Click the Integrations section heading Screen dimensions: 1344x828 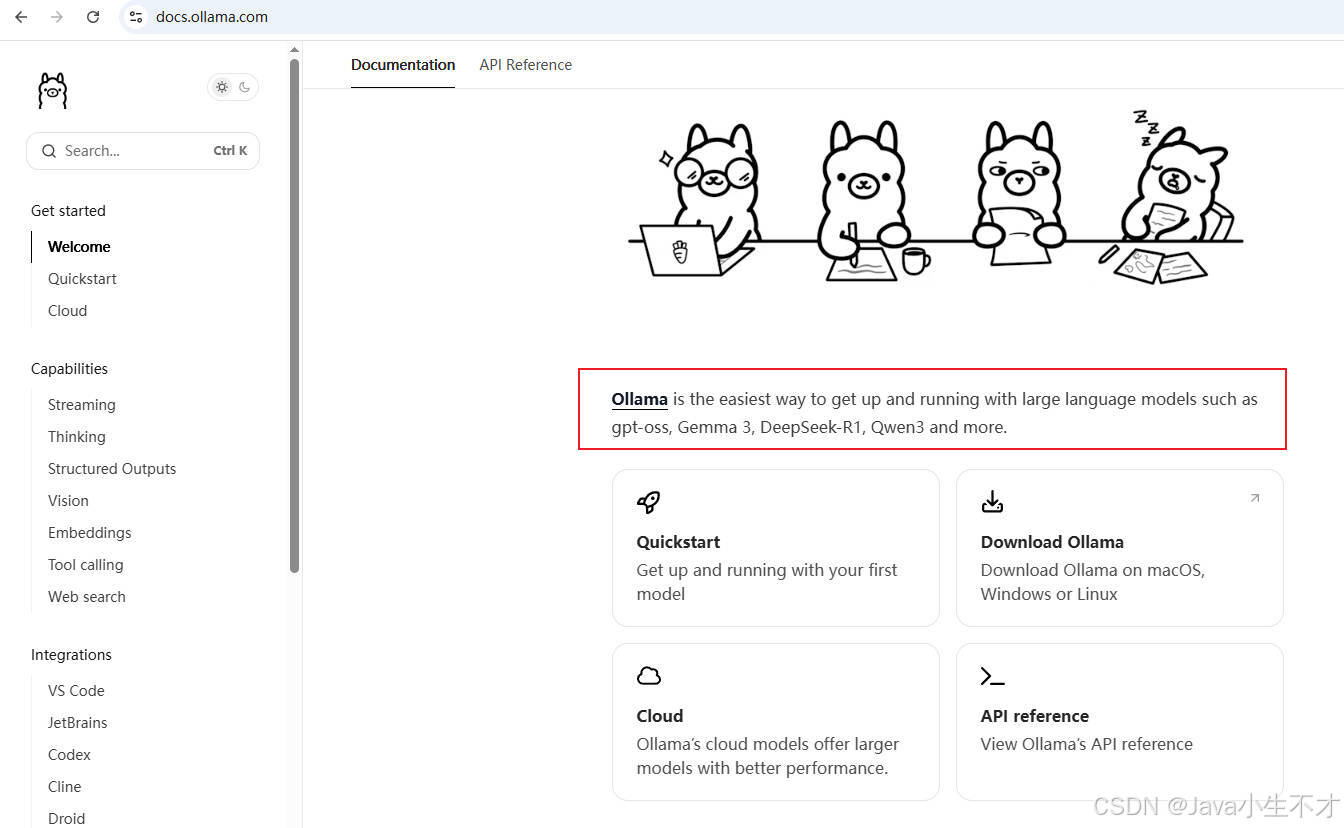(71, 655)
